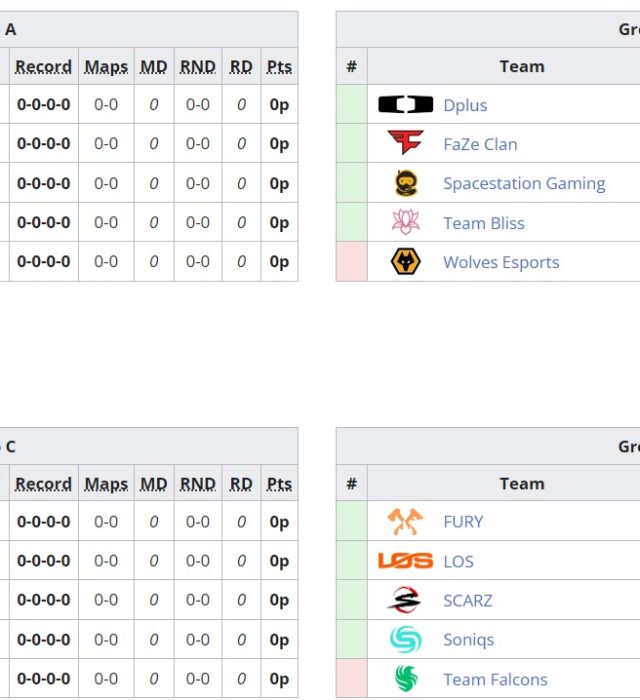Click the LOS team logo
Image resolution: width=640 pixels, height=700 pixels.
(x=405, y=561)
